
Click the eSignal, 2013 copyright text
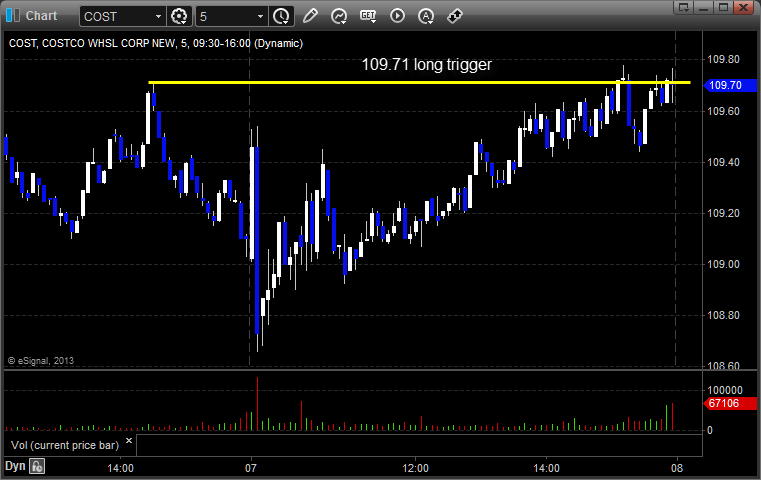pyautogui.click(x=41, y=361)
